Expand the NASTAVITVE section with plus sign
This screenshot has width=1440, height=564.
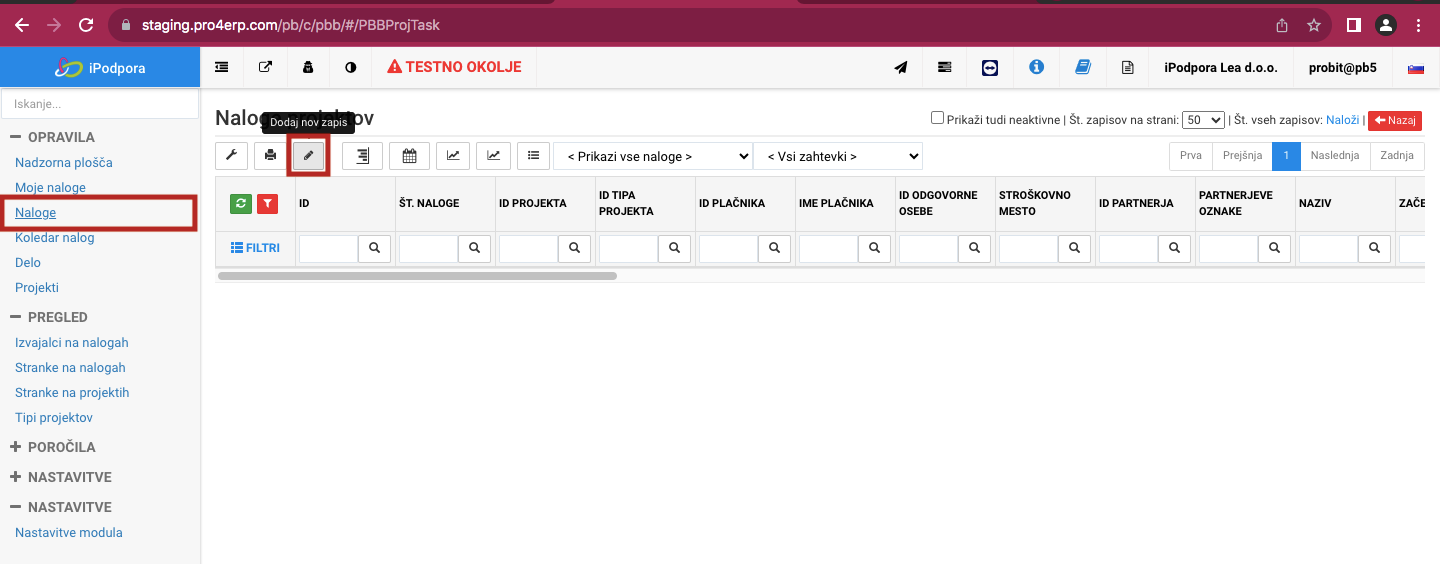[60, 477]
